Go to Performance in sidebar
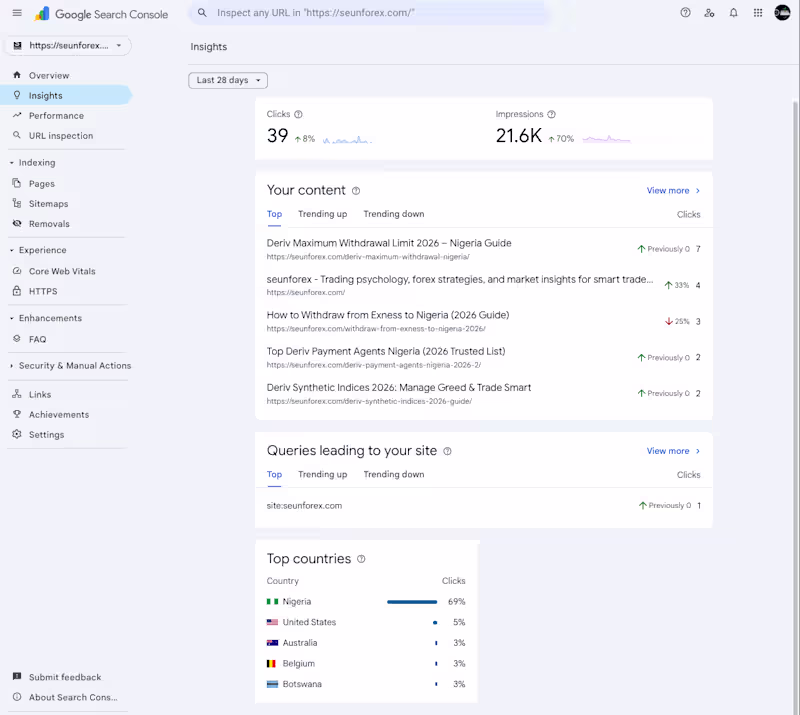This screenshot has height=715, width=800. (65, 115)
